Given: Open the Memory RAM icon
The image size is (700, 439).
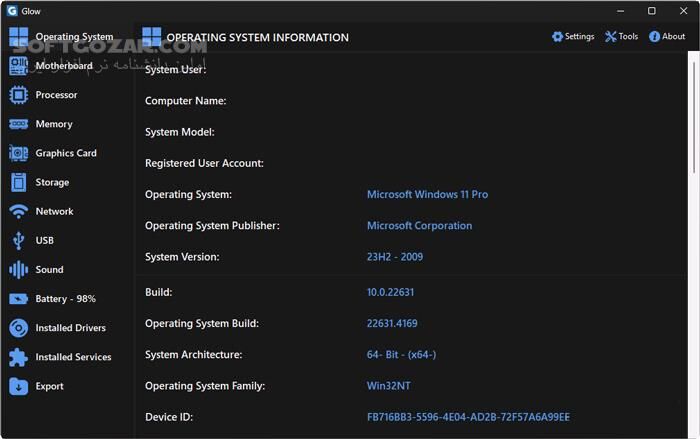Looking at the screenshot, I should click(18, 124).
